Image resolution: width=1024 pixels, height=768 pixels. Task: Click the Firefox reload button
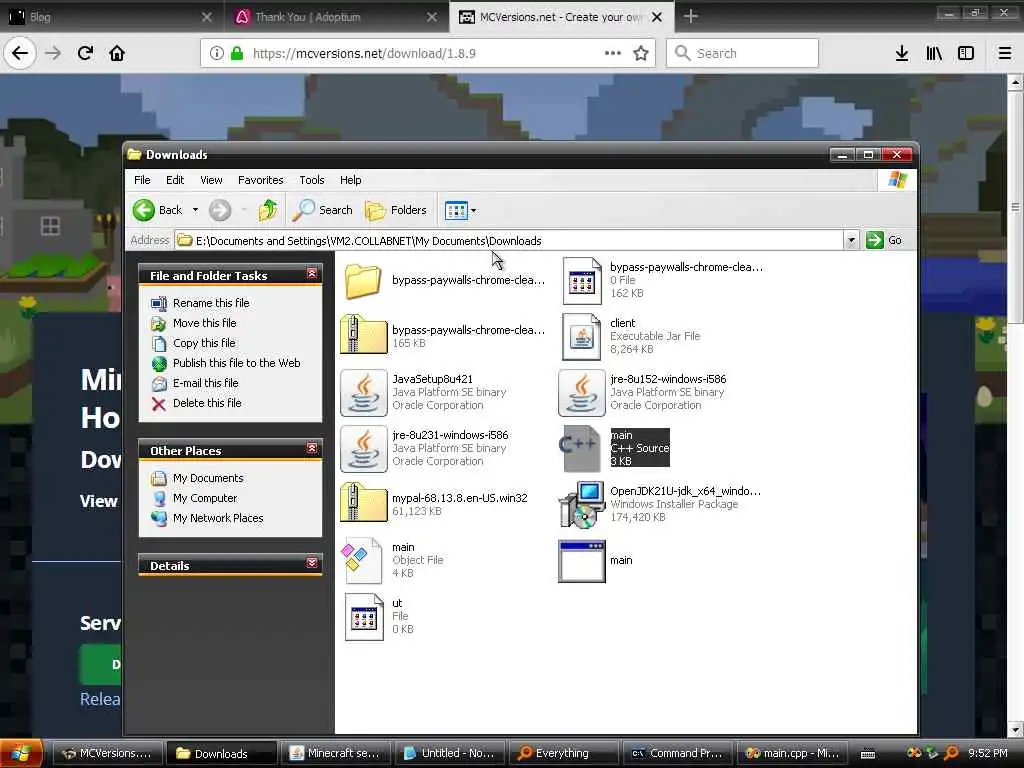(85, 53)
